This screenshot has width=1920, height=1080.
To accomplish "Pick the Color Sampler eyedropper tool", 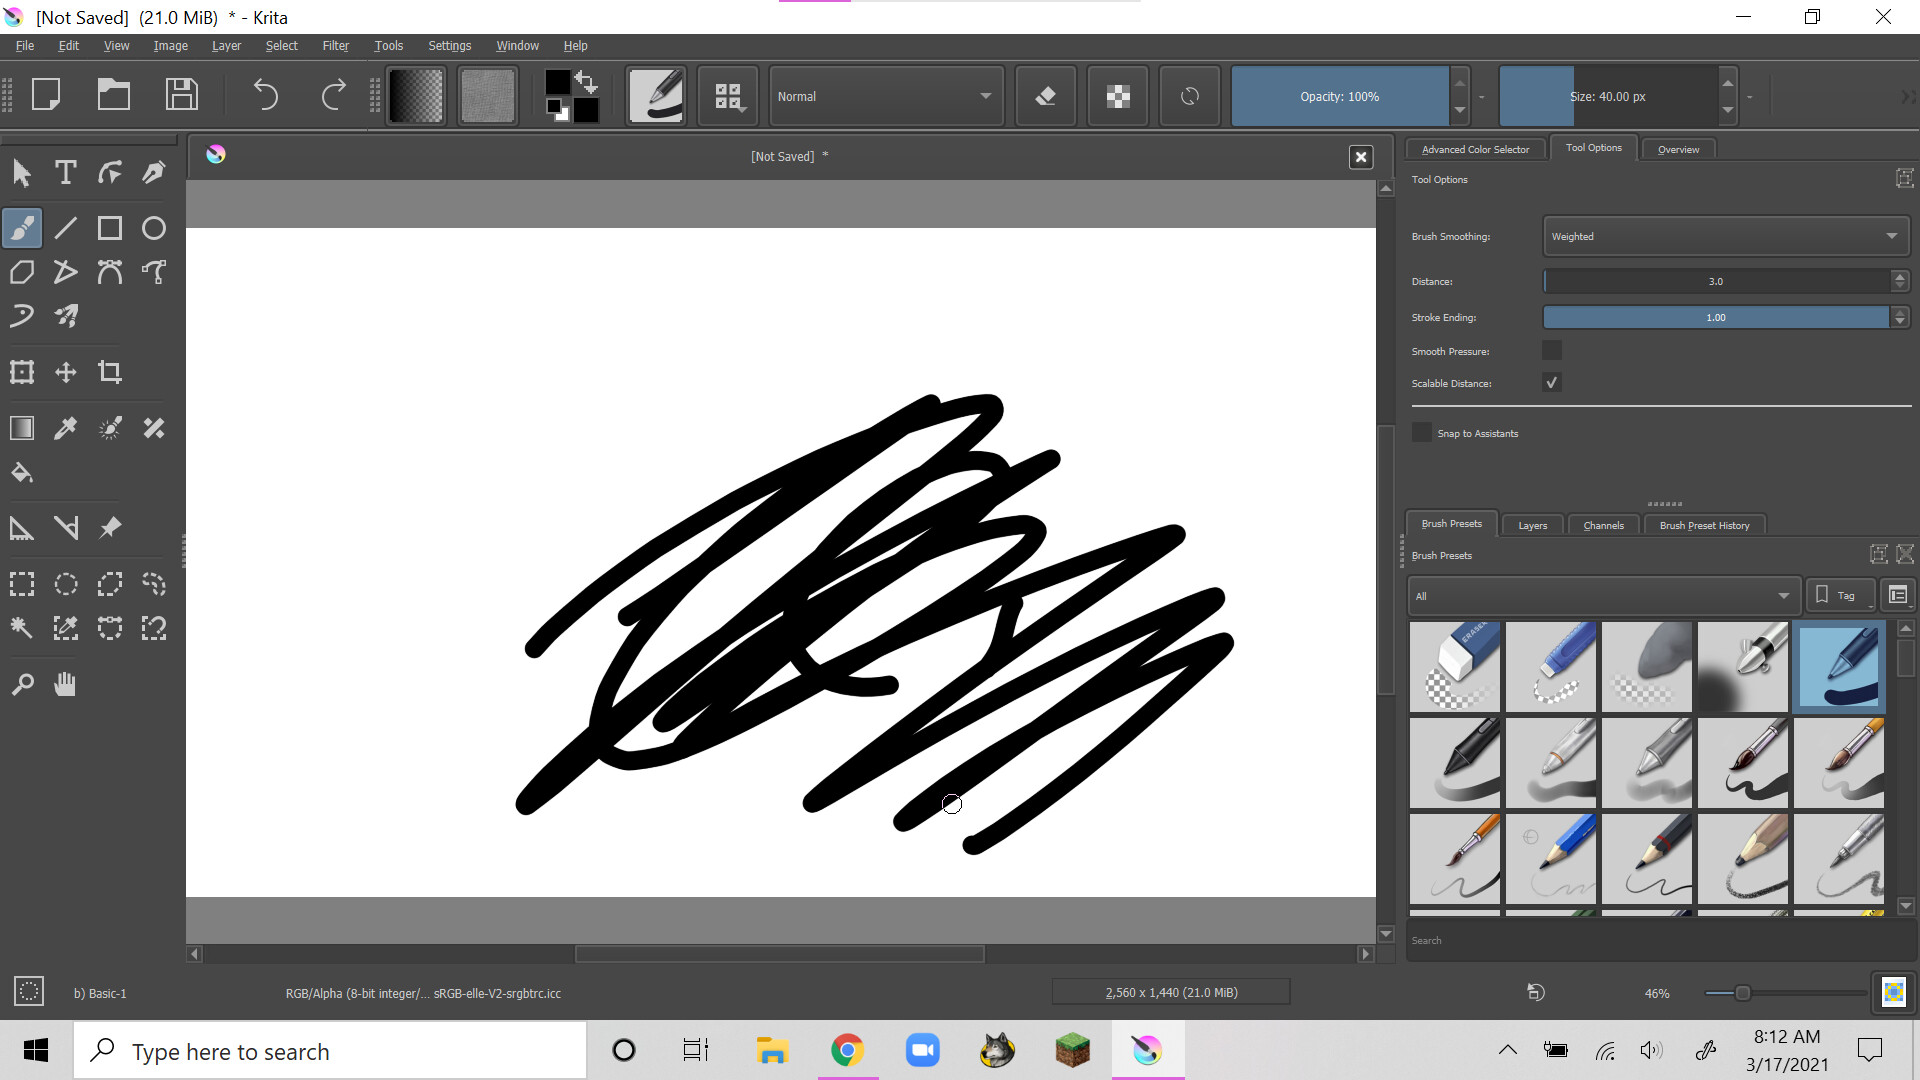I will [66, 428].
